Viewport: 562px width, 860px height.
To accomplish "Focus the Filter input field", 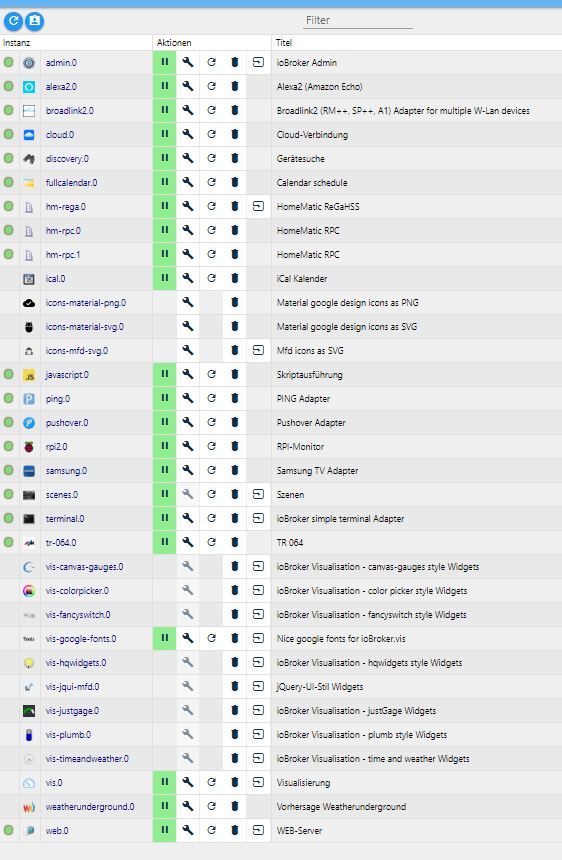I will [357, 20].
